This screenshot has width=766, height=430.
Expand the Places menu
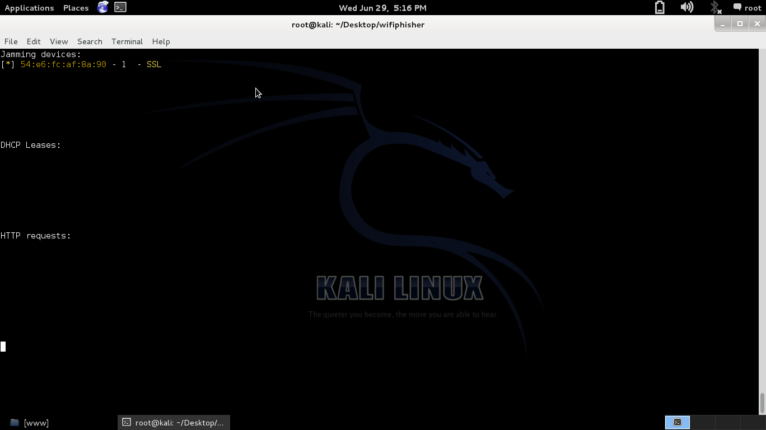pos(76,7)
